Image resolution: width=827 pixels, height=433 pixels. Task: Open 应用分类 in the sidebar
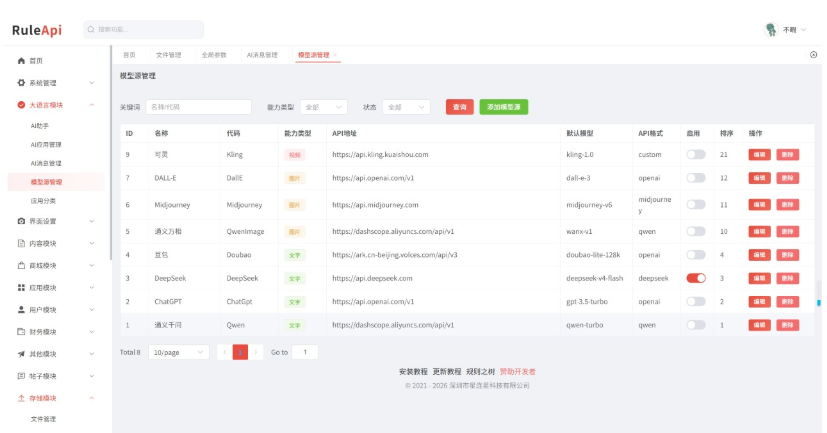coord(43,201)
